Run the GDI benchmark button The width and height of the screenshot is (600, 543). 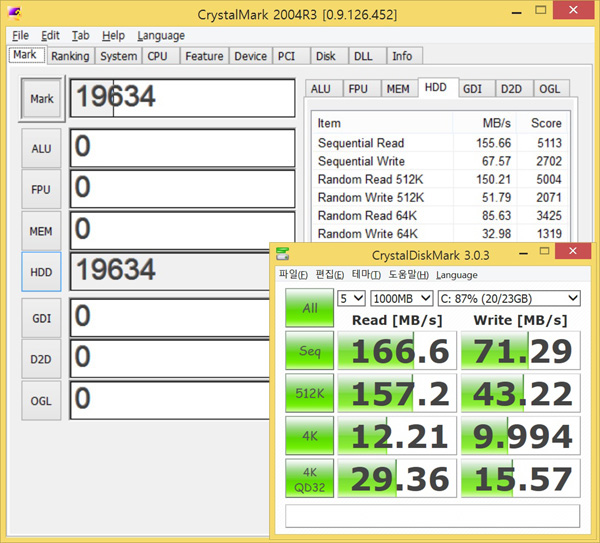coord(41,318)
